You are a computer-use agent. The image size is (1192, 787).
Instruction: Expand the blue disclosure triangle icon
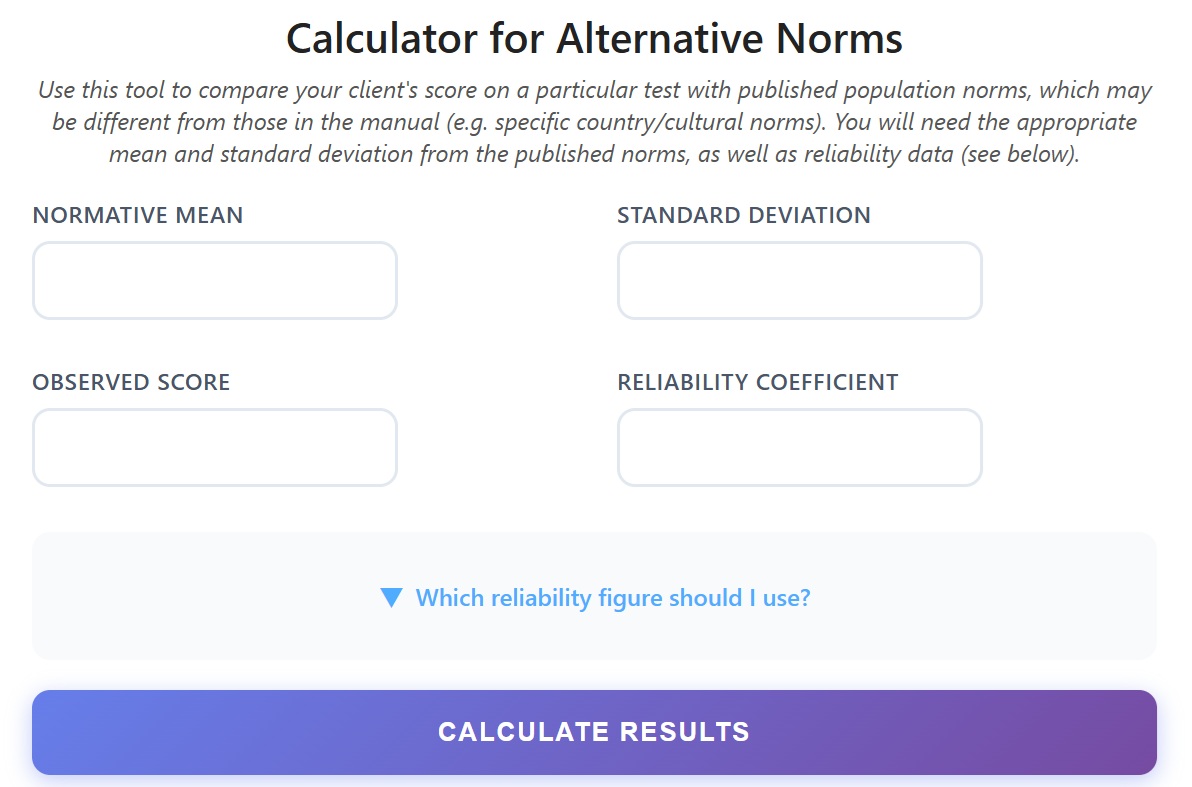click(x=392, y=598)
